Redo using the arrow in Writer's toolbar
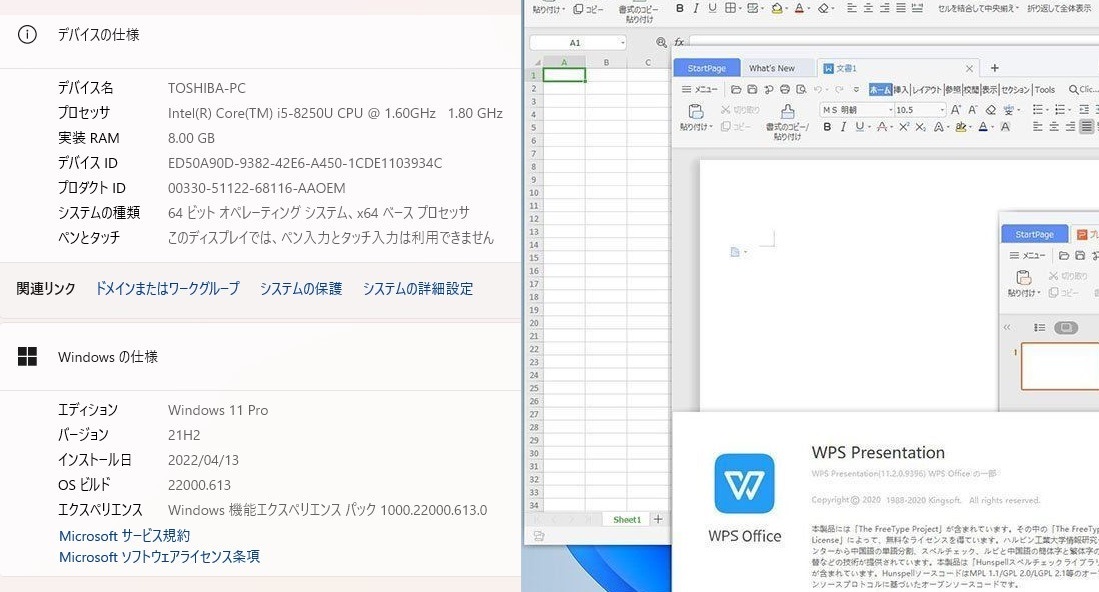Screen dimensions: 1099x592 pyautogui.click(x=839, y=90)
